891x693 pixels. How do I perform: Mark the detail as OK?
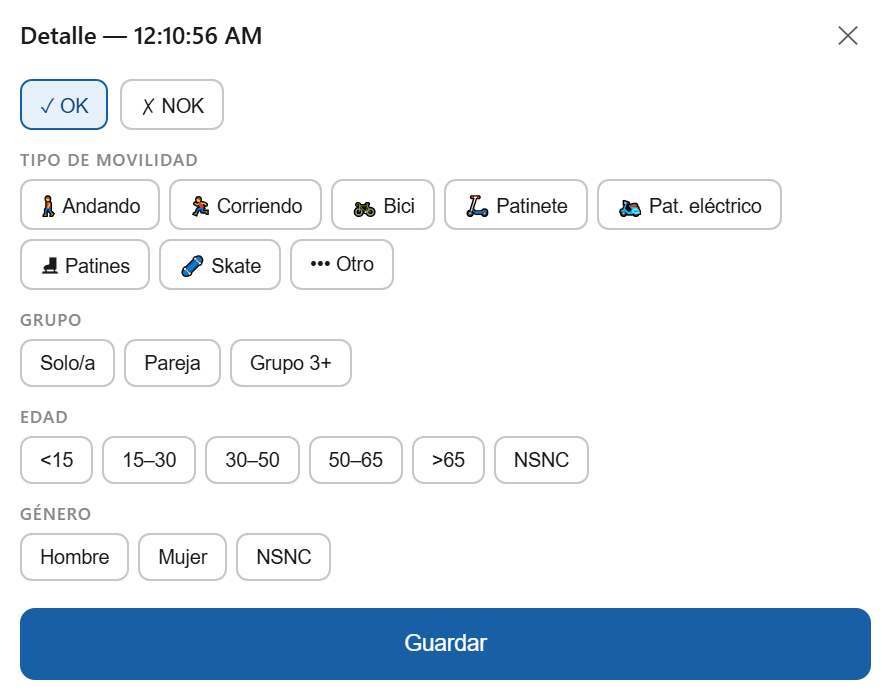point(64,105)
